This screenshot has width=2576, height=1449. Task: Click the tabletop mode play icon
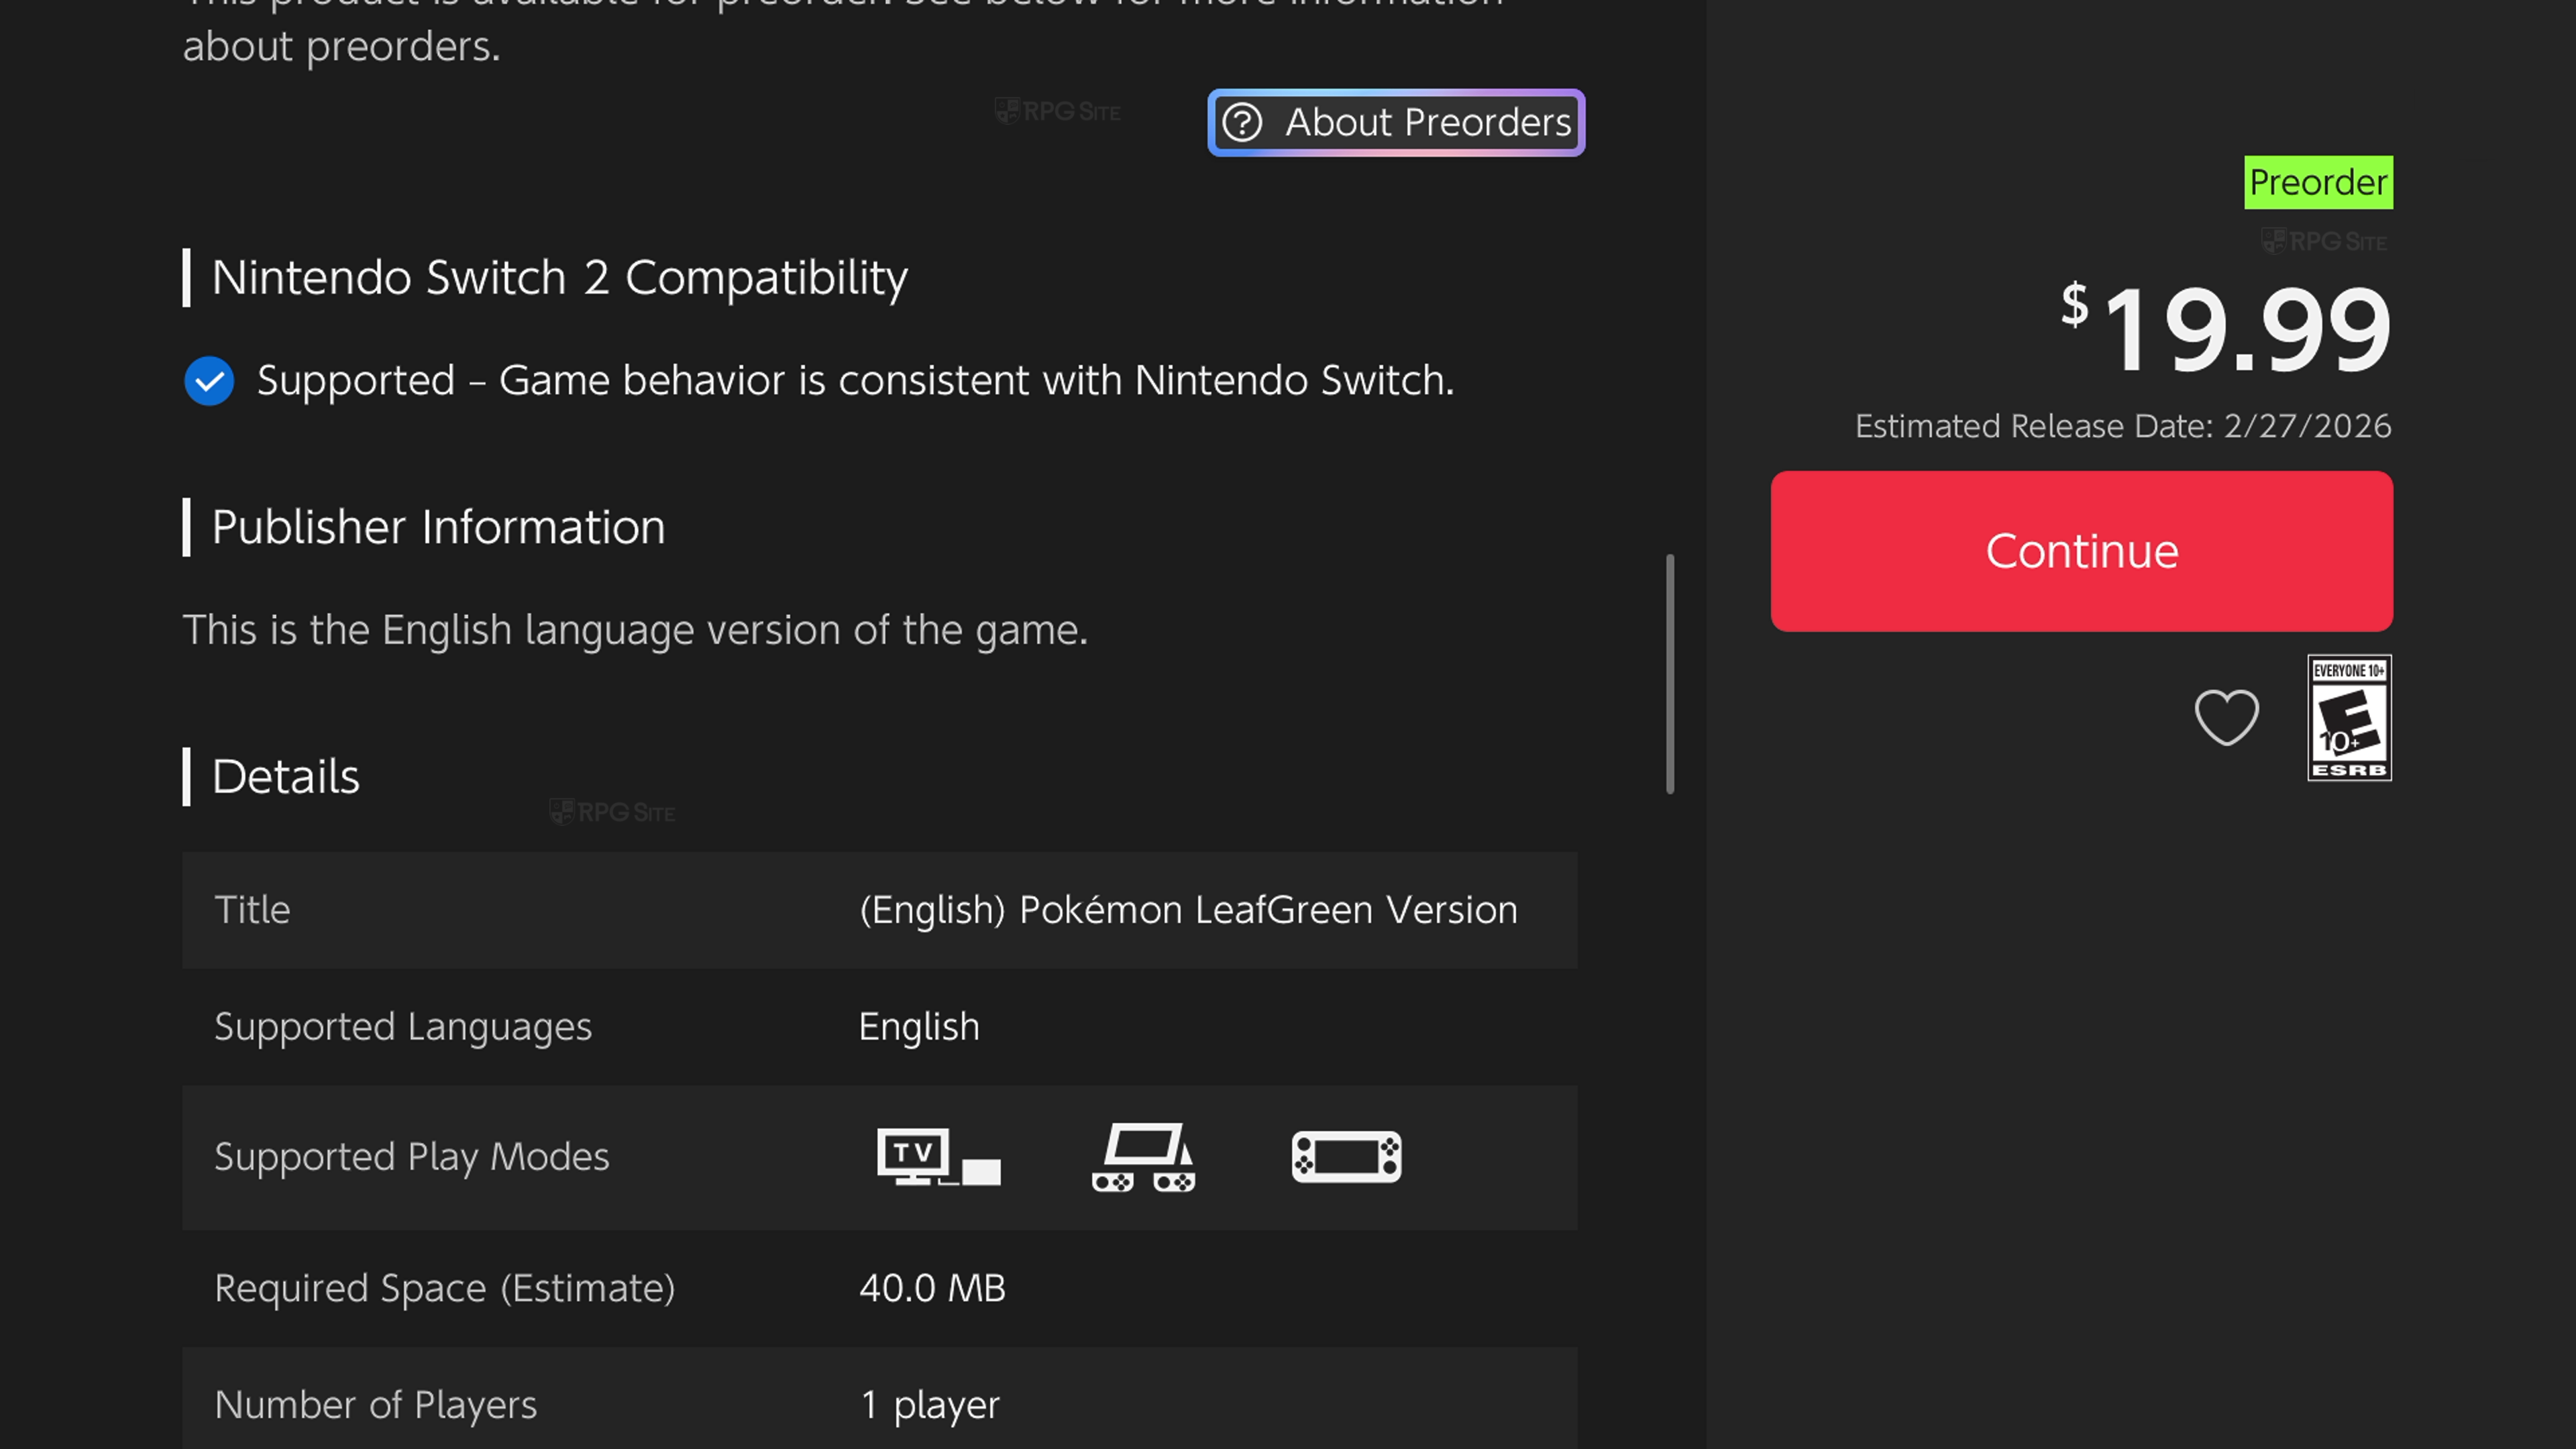(1144, 1157)
